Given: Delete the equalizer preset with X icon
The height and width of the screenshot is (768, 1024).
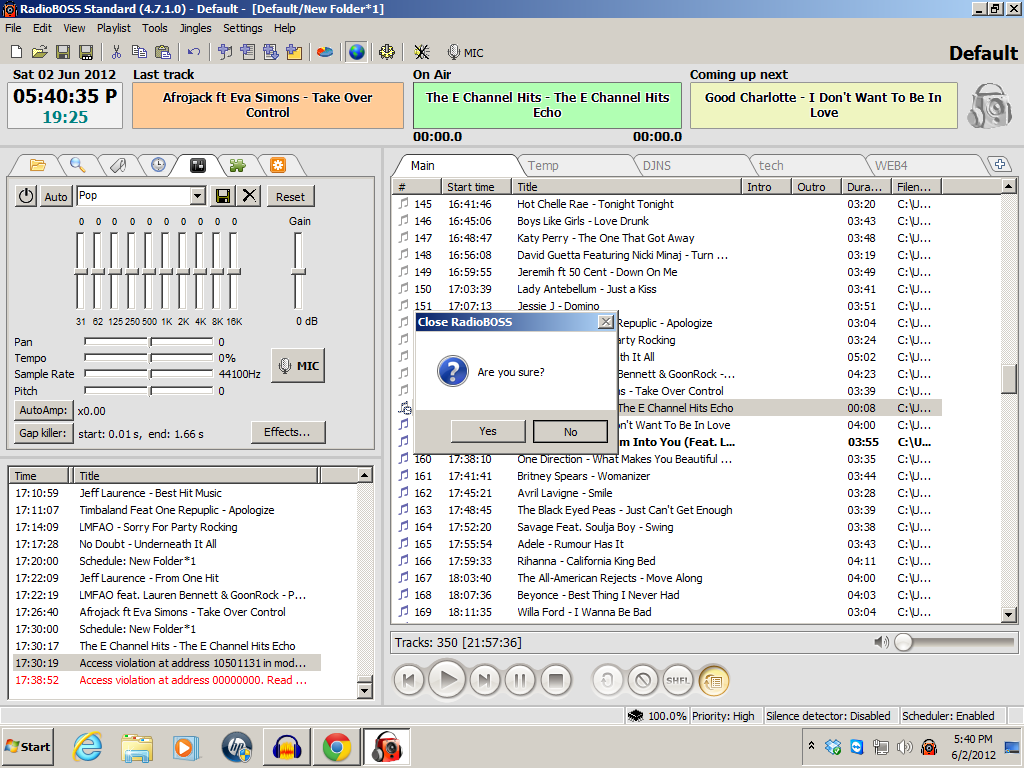Looking at the screenshot, I should coord(249,196).
